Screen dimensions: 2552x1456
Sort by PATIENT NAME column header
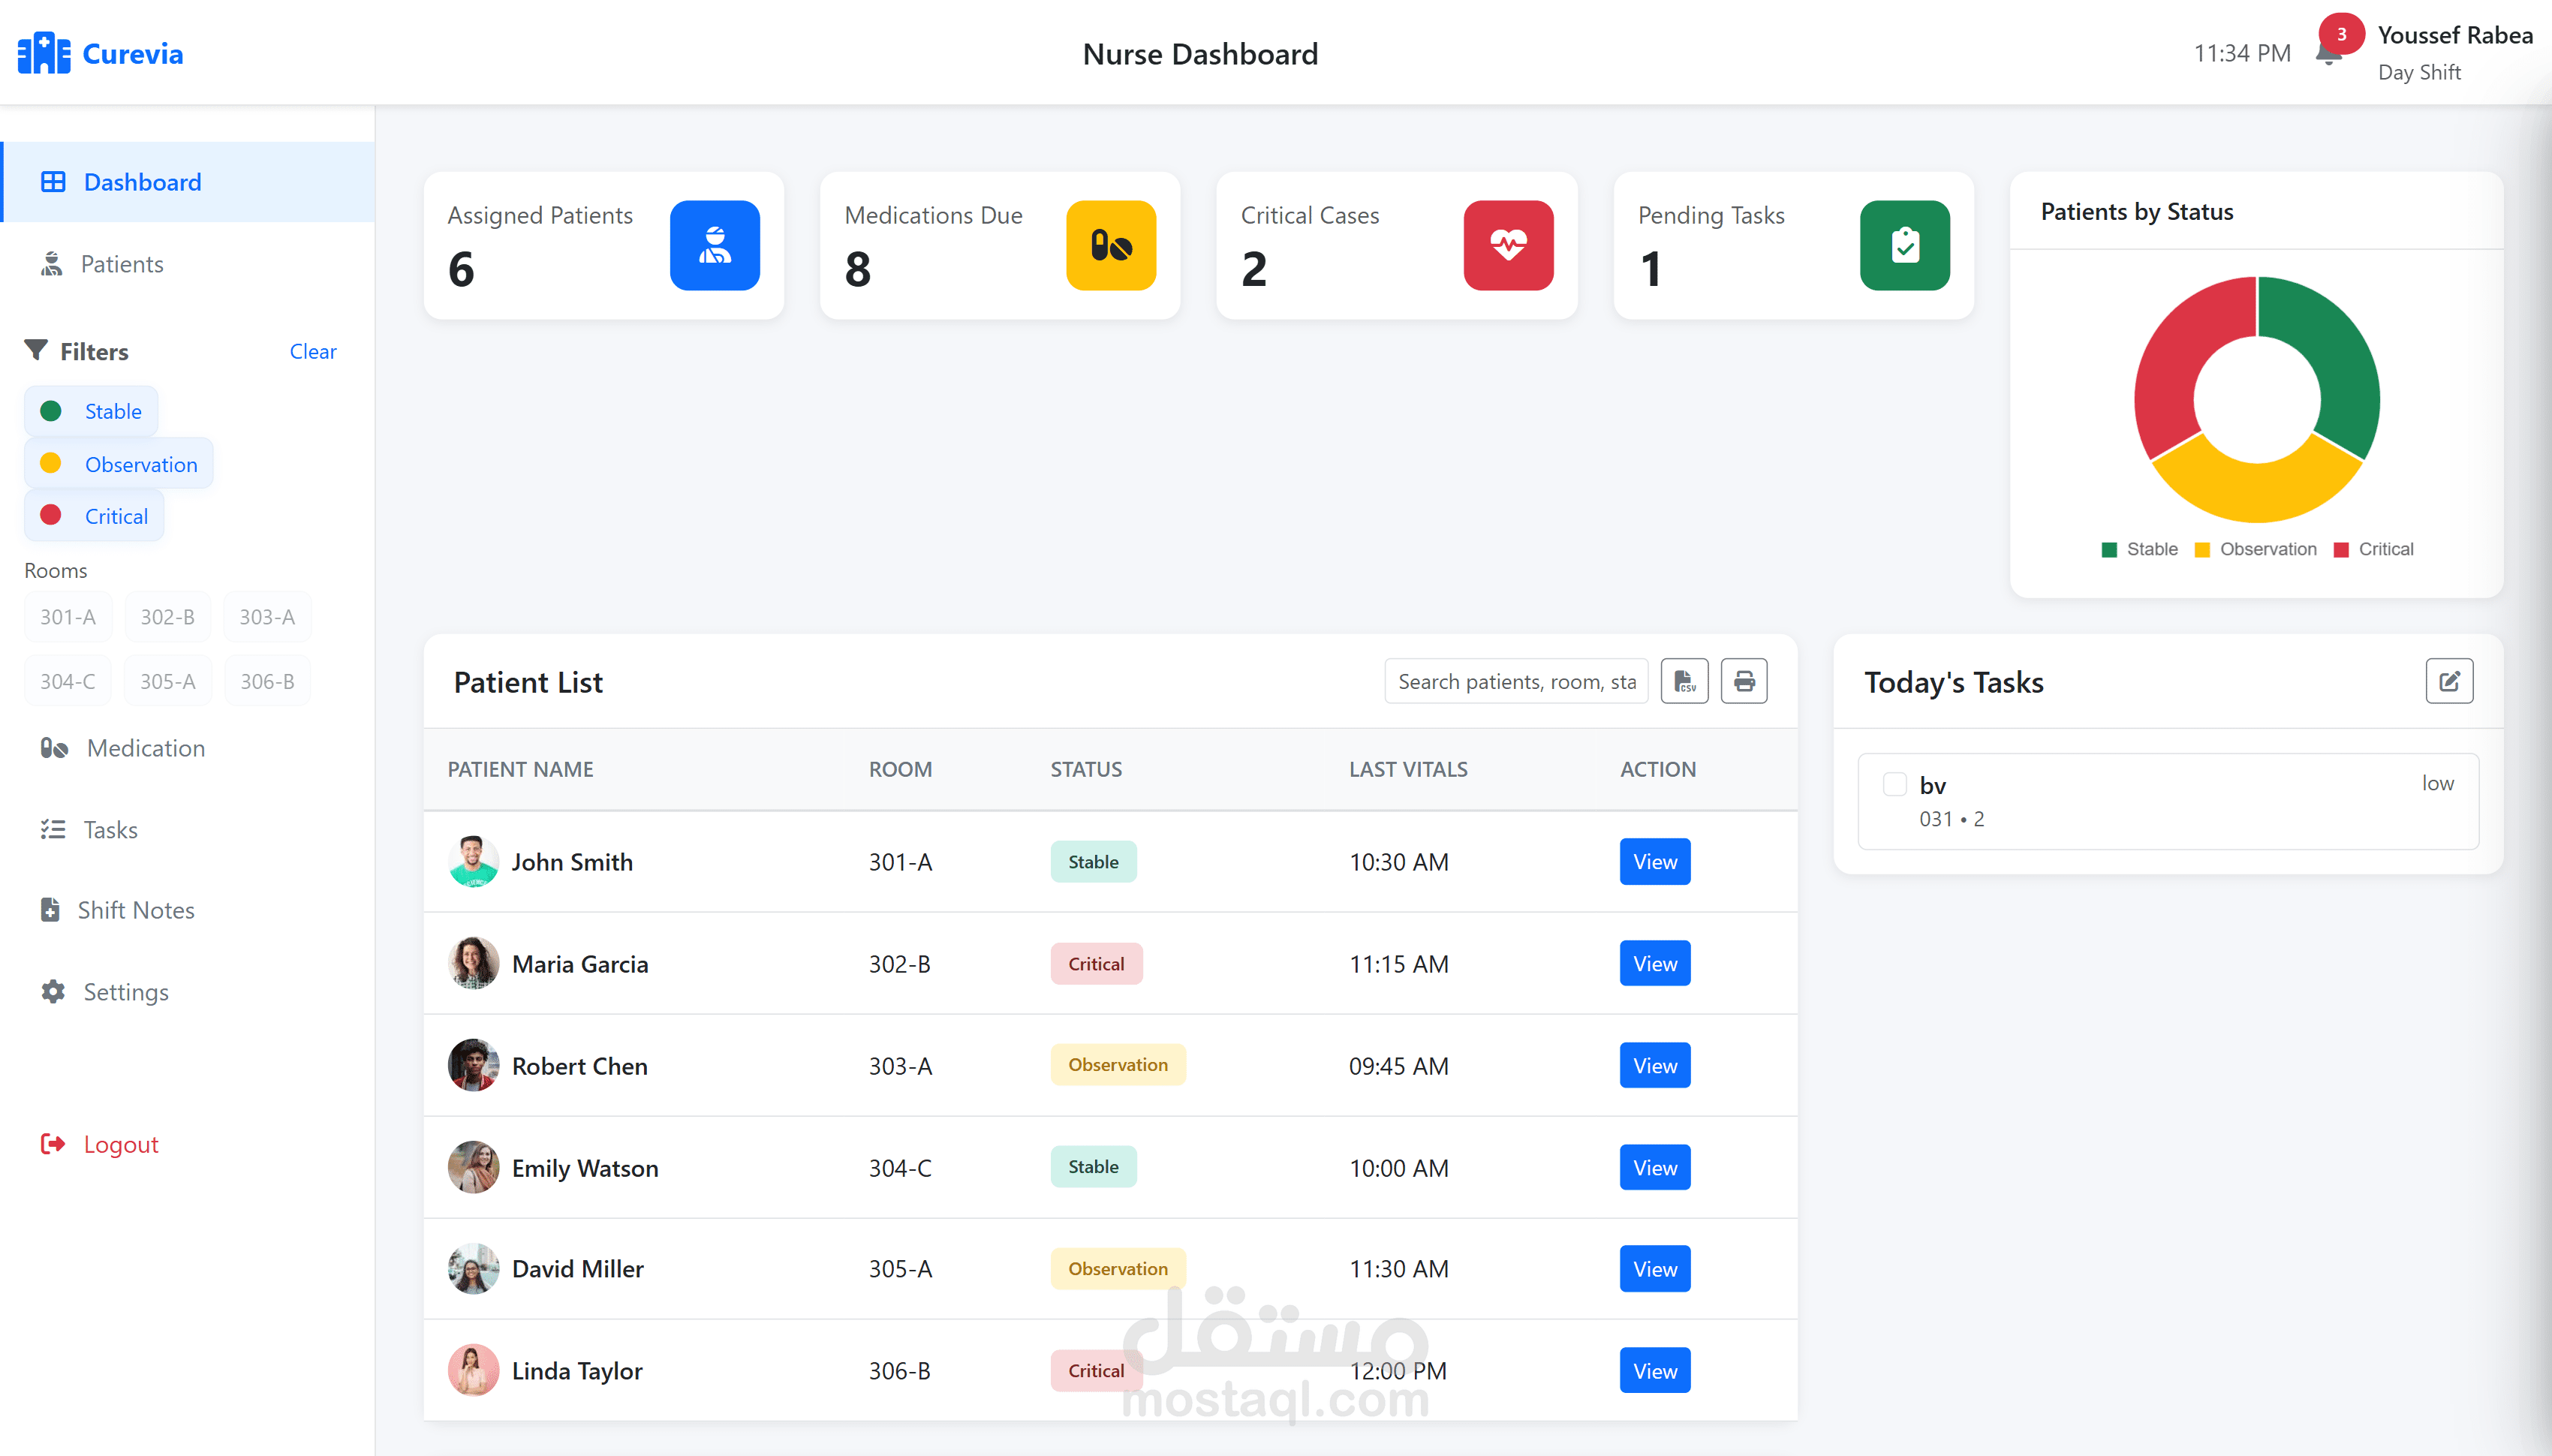pos(520,769)
